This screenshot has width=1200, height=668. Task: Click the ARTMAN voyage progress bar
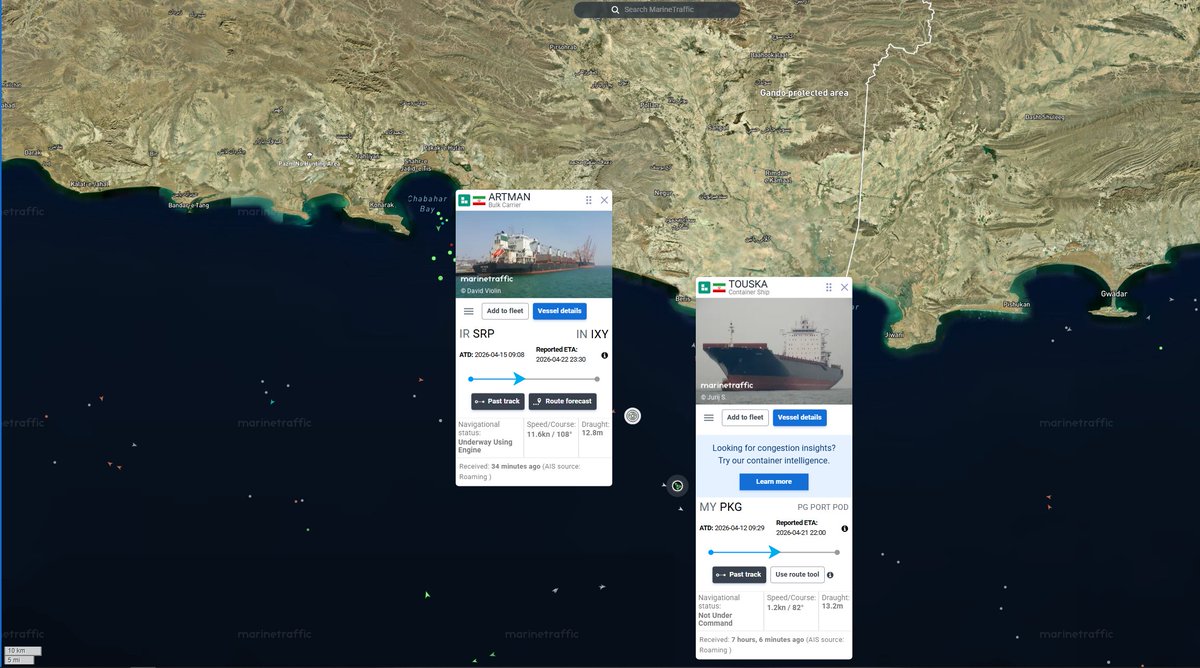point(534,379)
